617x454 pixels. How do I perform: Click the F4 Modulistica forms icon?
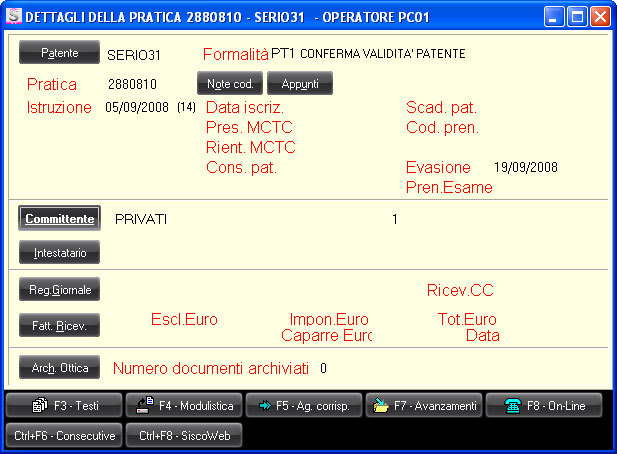coord(144,406)
